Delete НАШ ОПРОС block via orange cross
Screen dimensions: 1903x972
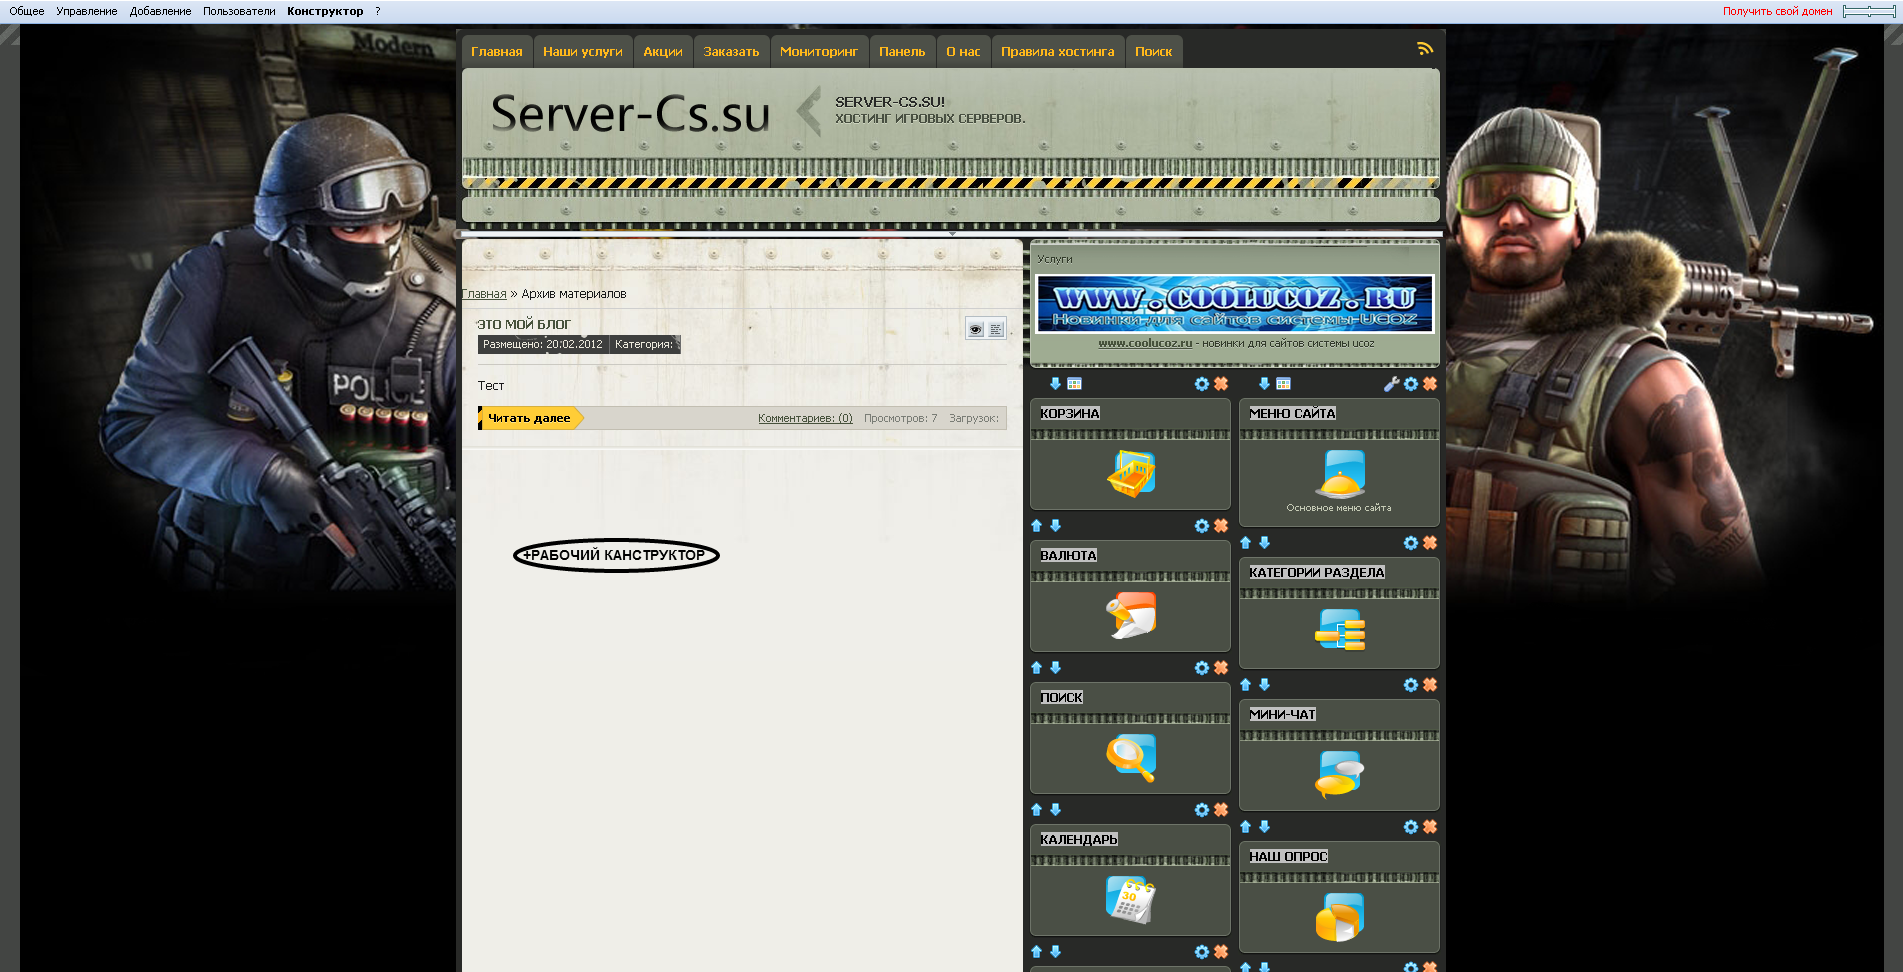(1430, 827)
